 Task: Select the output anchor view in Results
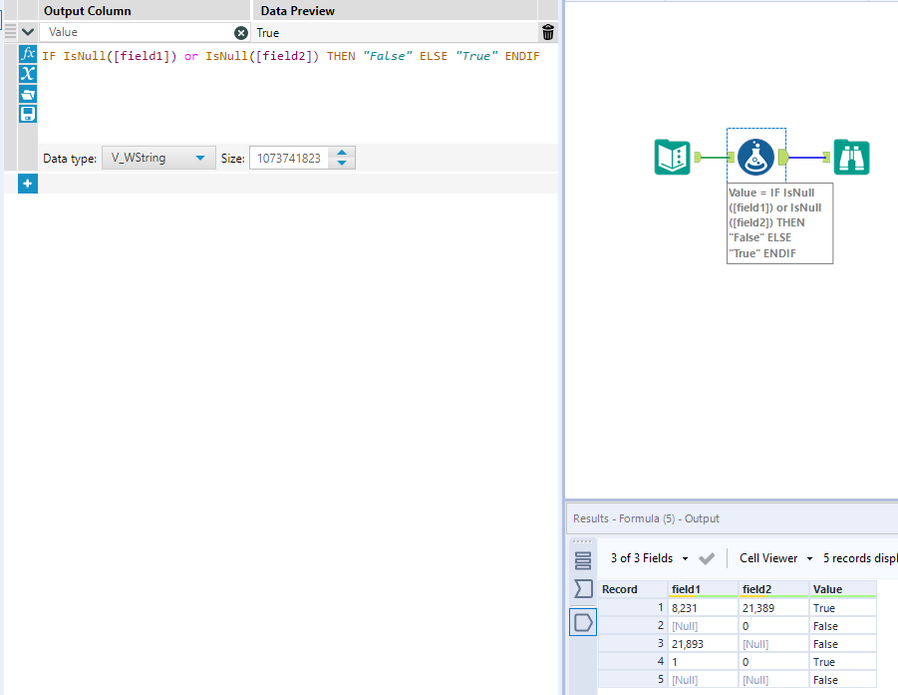pyautogui.click(x=583, y=622)
